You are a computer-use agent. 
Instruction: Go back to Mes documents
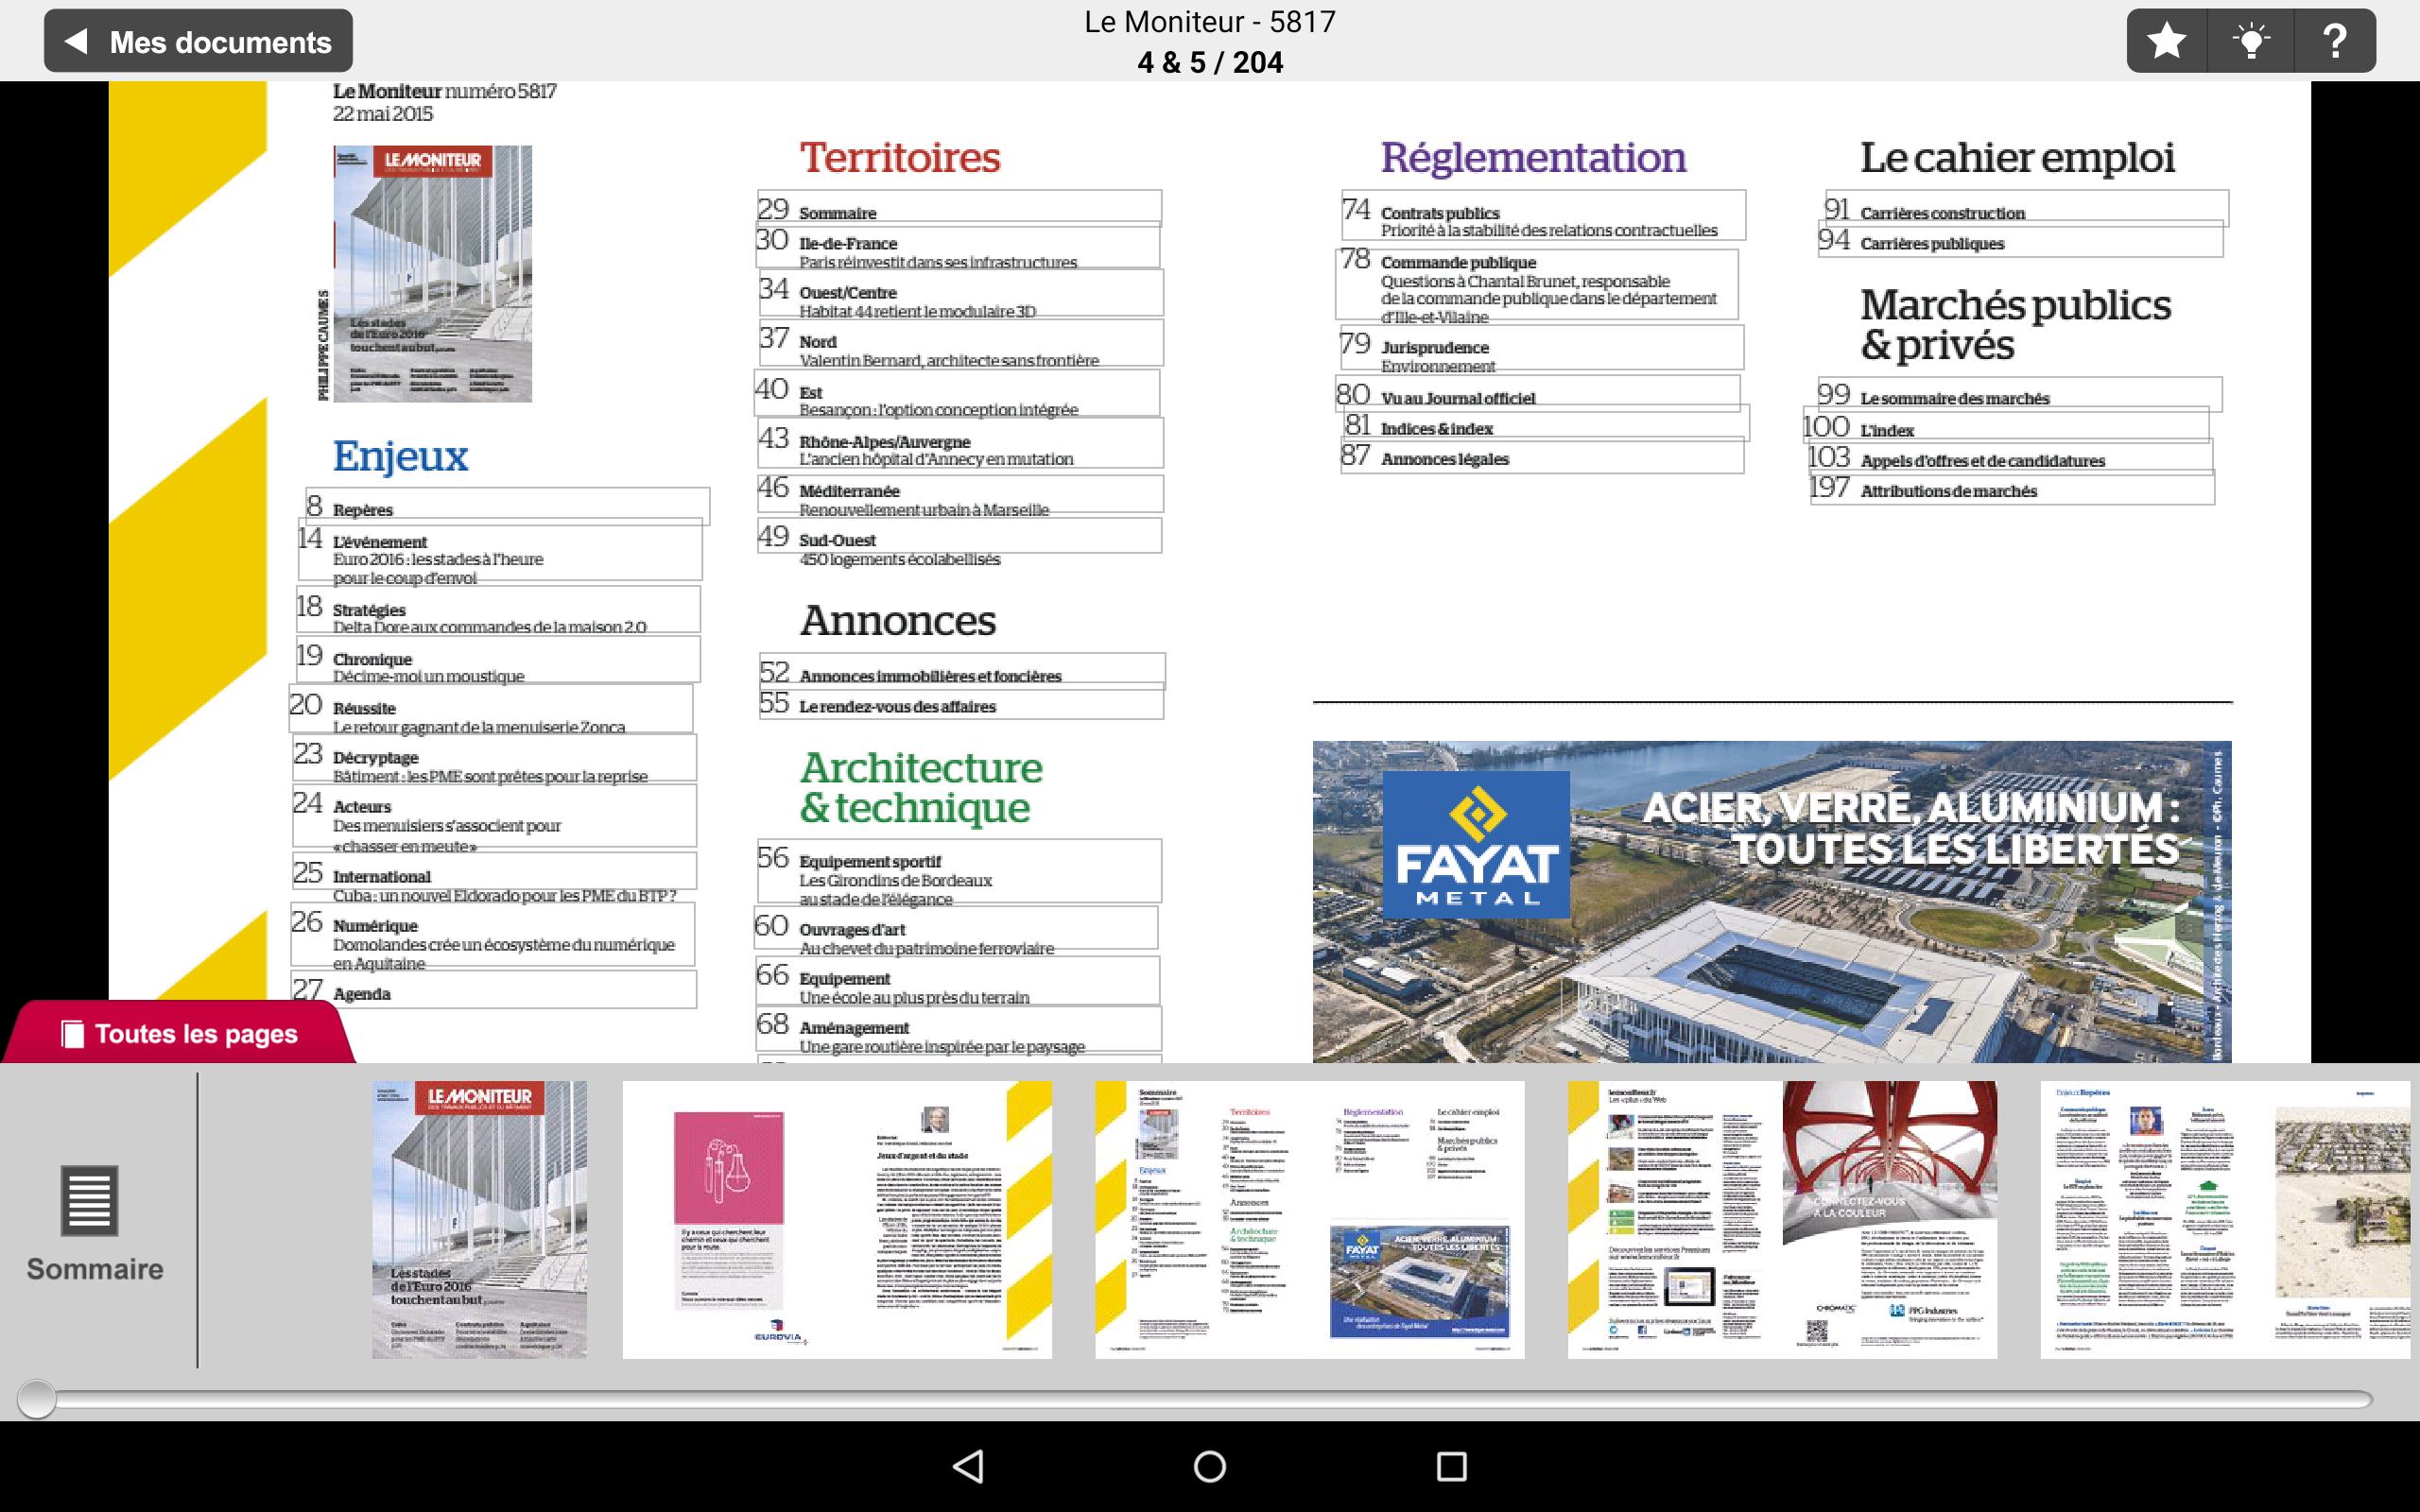point(198,41)
